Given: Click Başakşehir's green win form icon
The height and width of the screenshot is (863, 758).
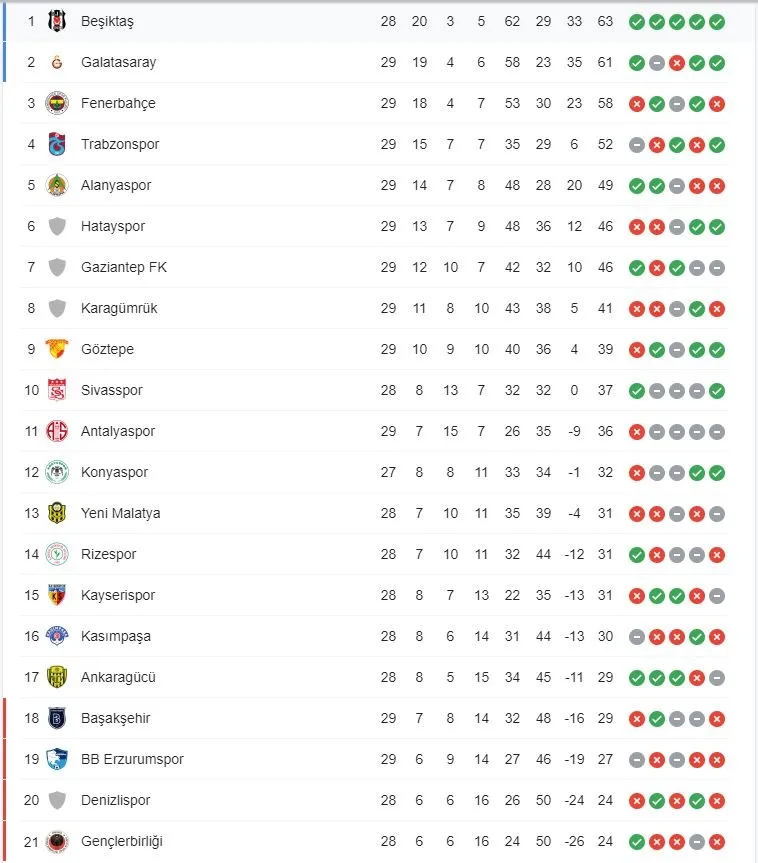Looking at the screenshot, I should pos(656,718).
